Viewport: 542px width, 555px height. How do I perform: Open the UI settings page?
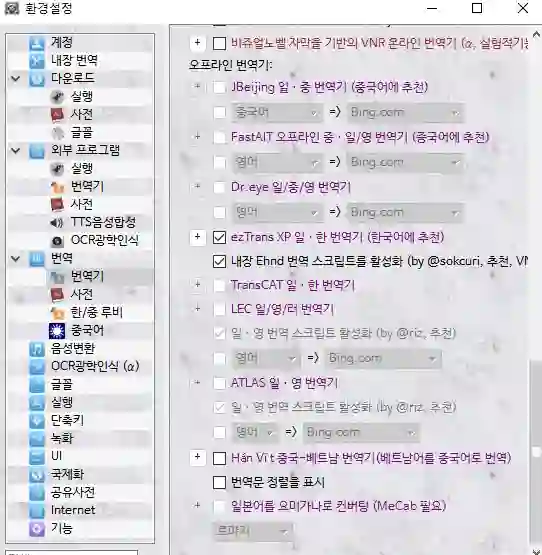coord(57,456)
